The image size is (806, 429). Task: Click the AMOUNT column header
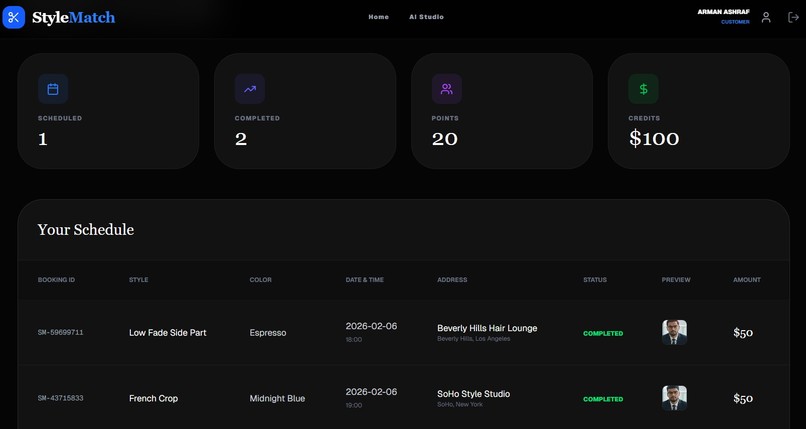tap(747, 280)
